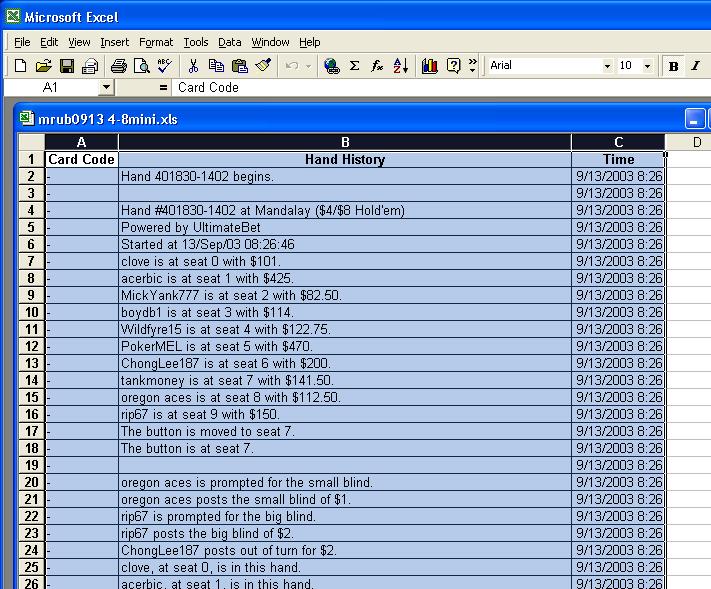The image size is (711, 589).
Task: Expand the font size dropdown
Action: (647, 66)
